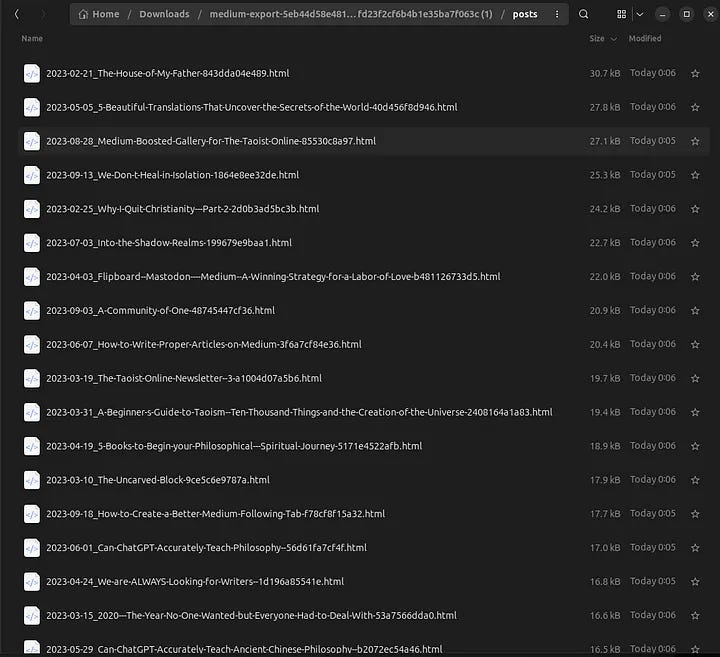Select 2023-03-31_A-Beginner-s-Guide-to-Taoism file name
Screen dimensions: 720x657
tap(299, 412)
